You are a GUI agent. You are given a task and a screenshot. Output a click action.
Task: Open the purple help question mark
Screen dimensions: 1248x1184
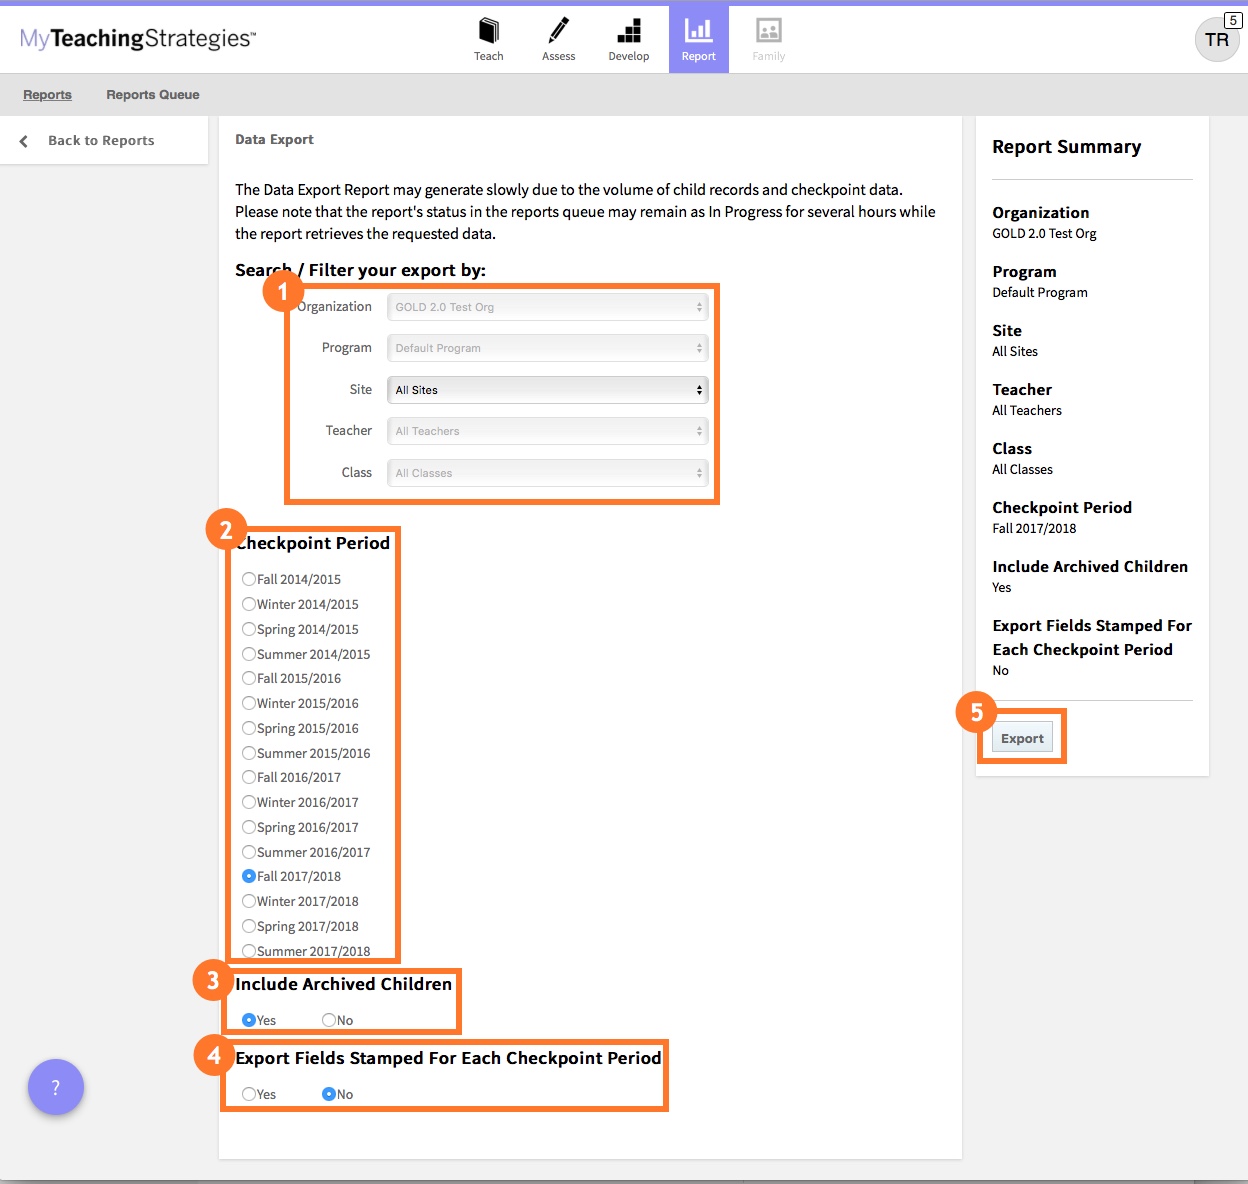click(56, 1087)
